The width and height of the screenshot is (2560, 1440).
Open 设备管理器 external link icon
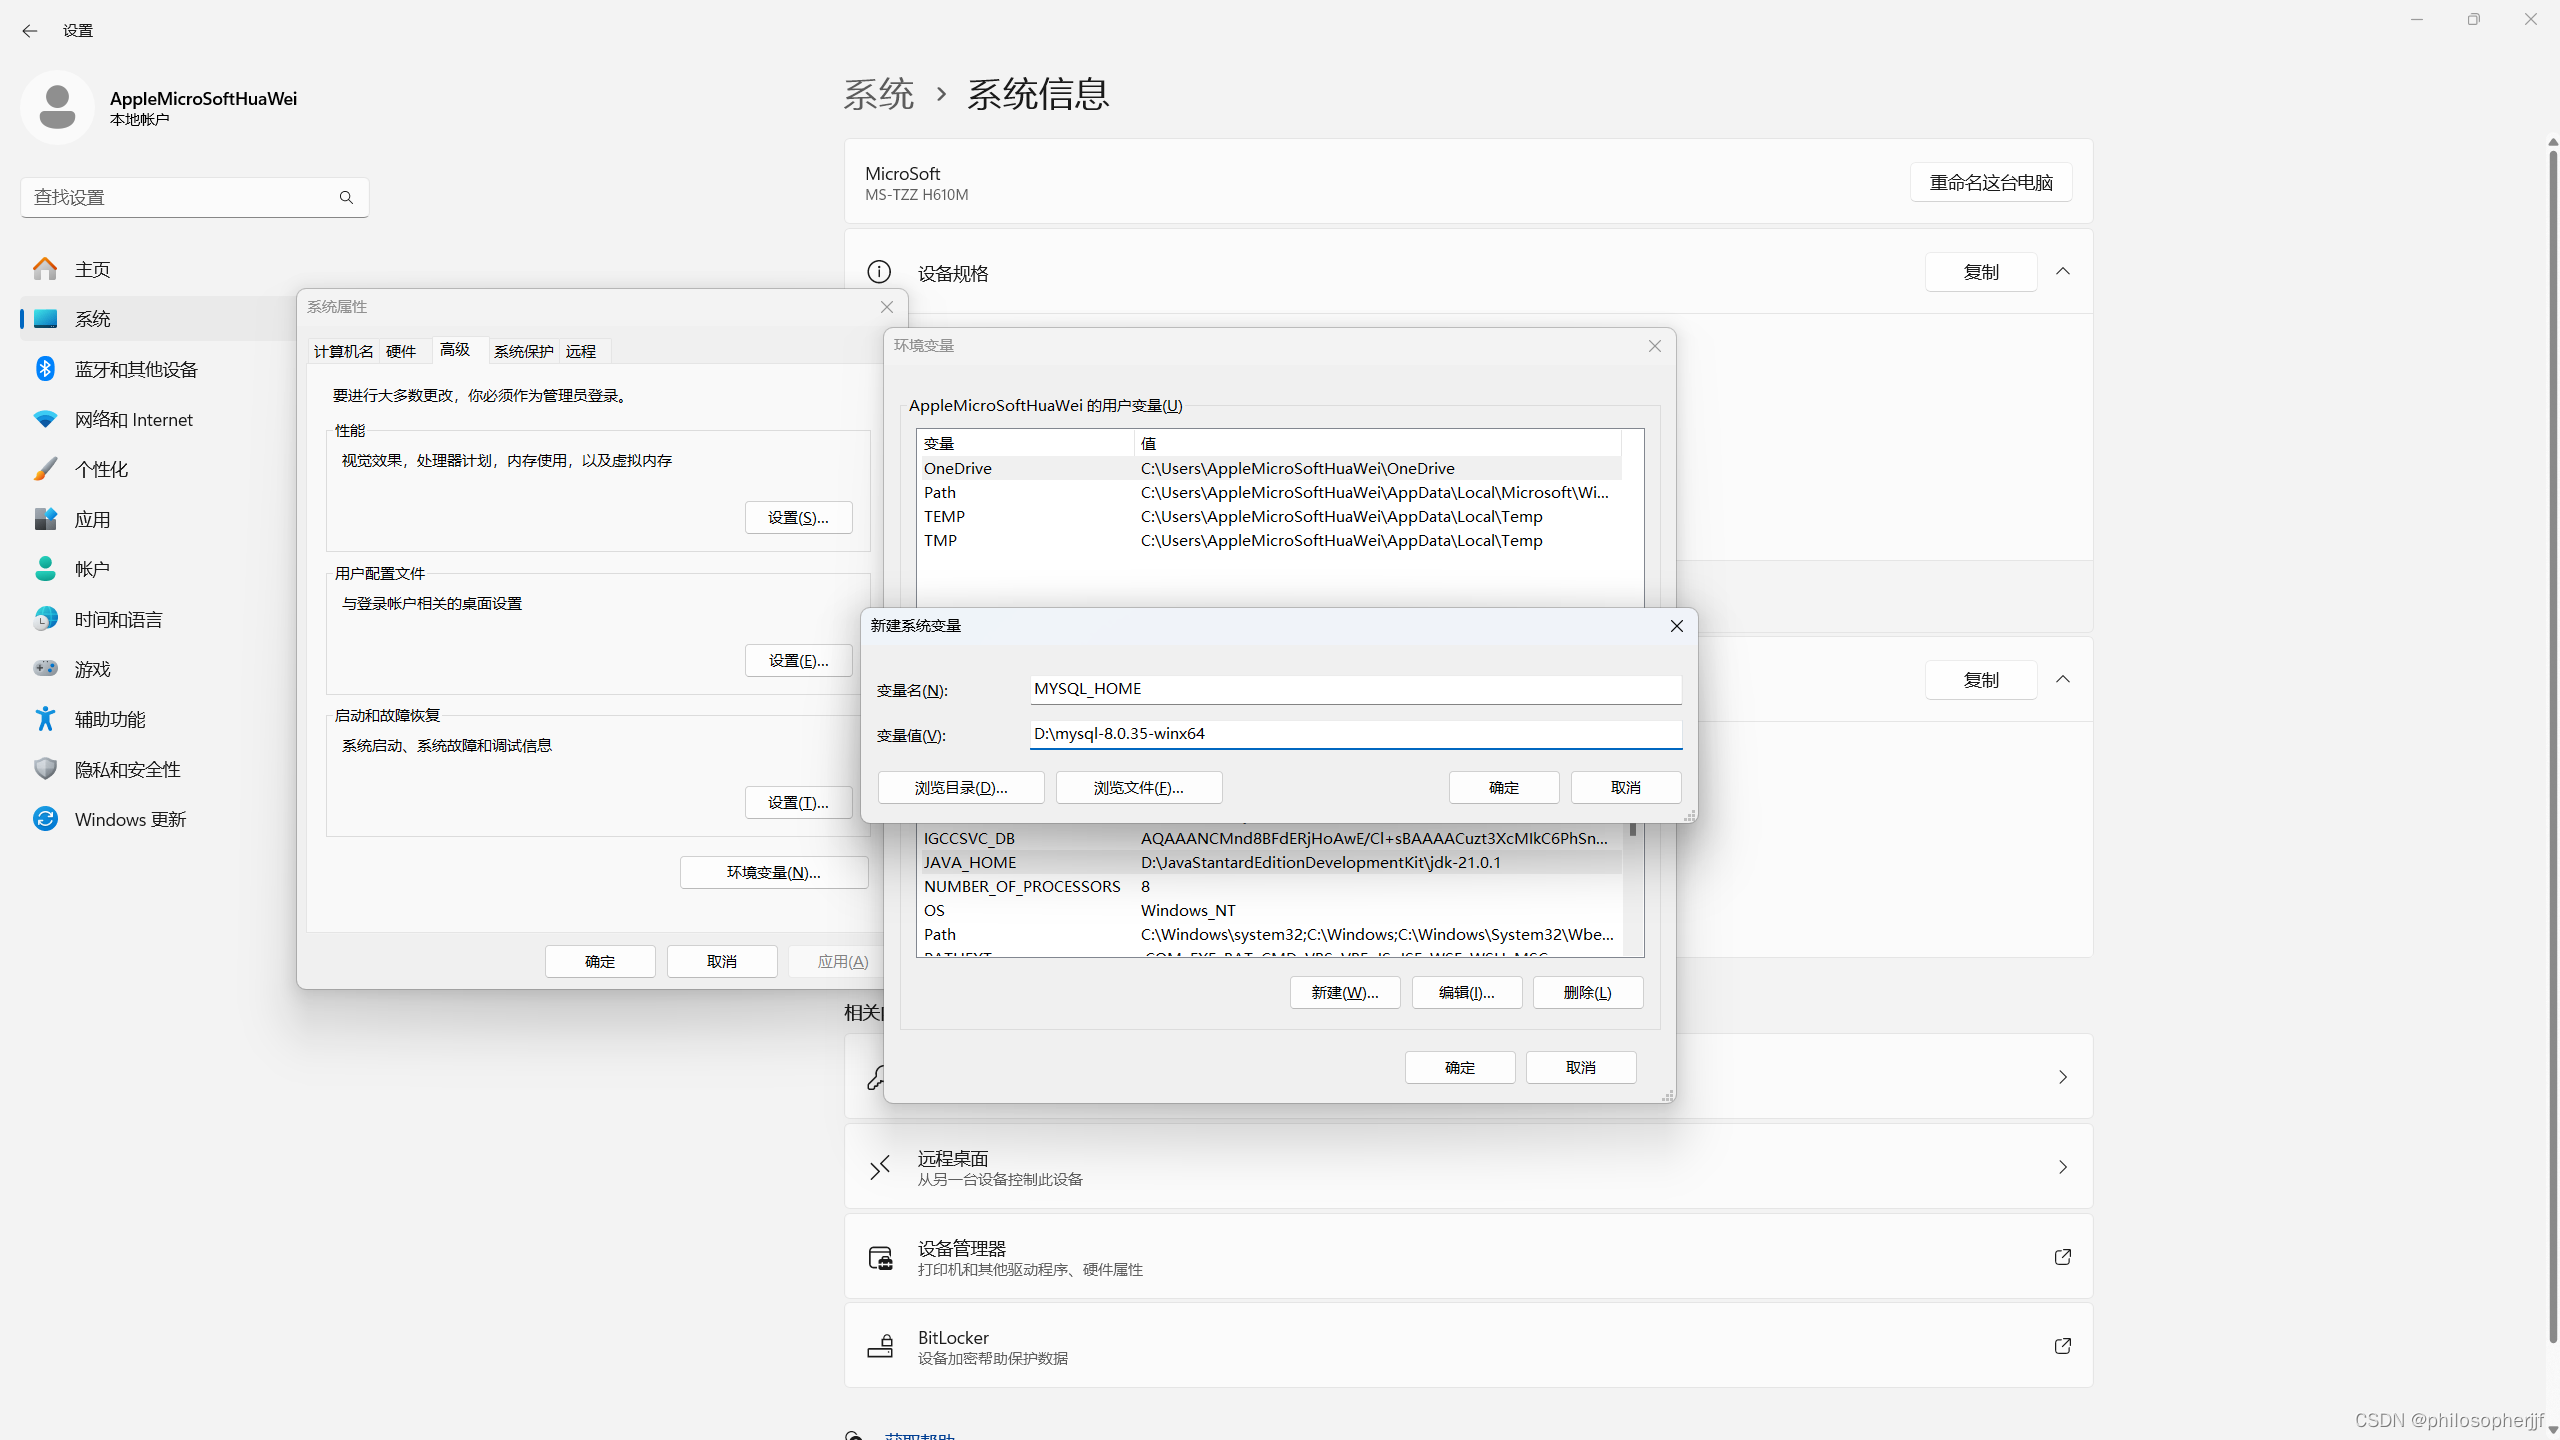2062,1257
